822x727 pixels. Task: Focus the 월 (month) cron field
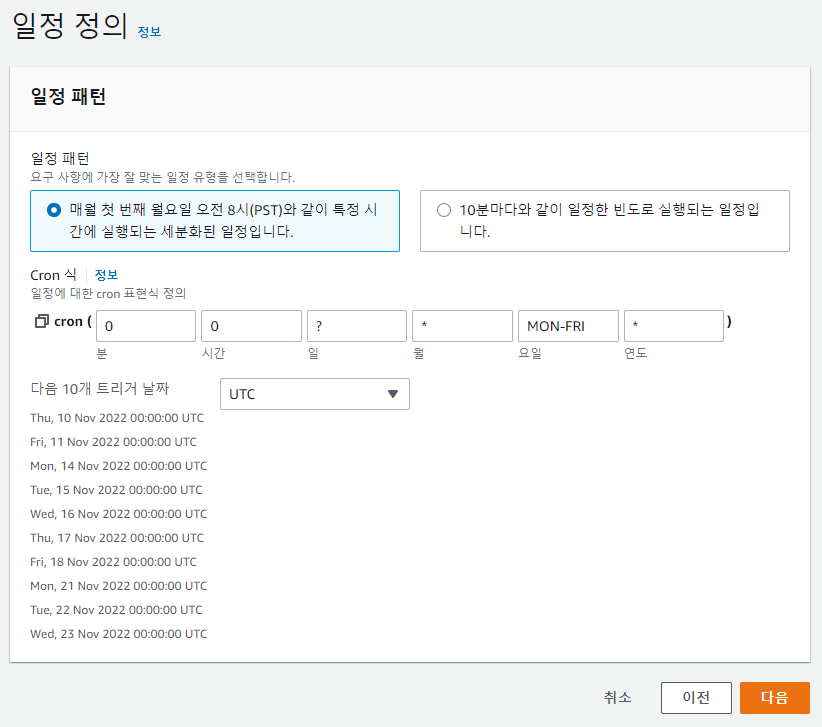pyautogui.click(x=462, y=326)
